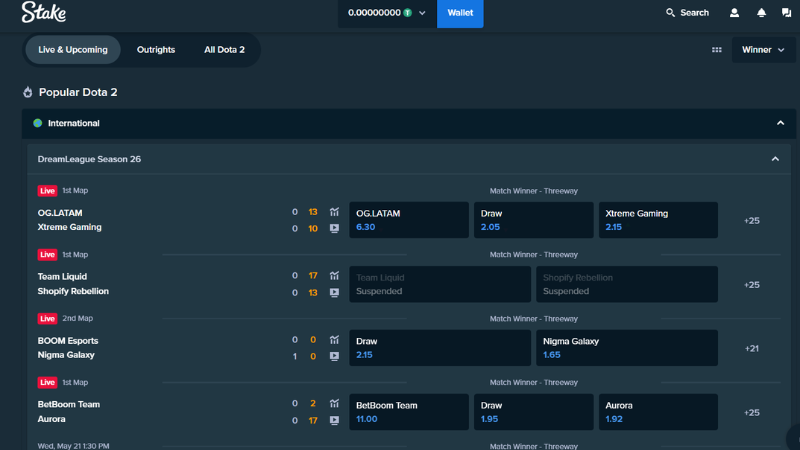Show +25 more markets for OG.LATAM match
This screenshot has width=800, height=450.
coord(752,220)
